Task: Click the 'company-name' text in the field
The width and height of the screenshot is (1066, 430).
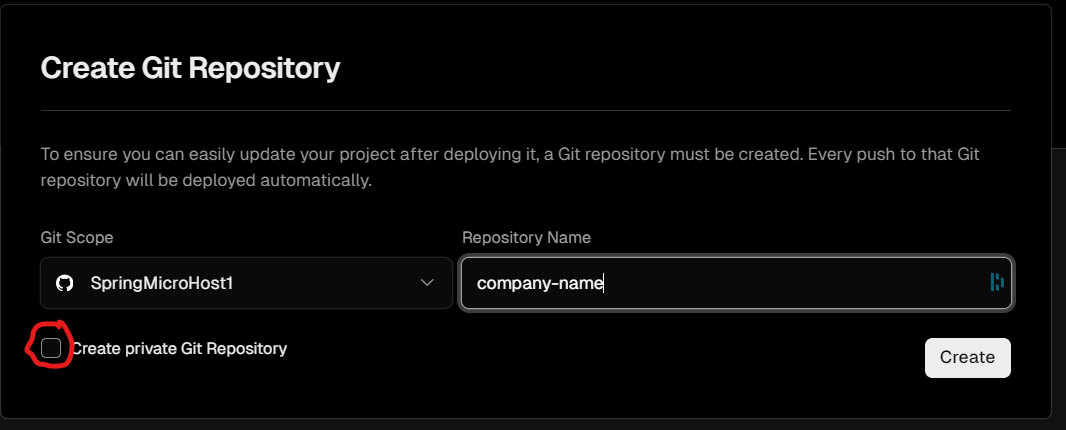Action: (540, 283)
